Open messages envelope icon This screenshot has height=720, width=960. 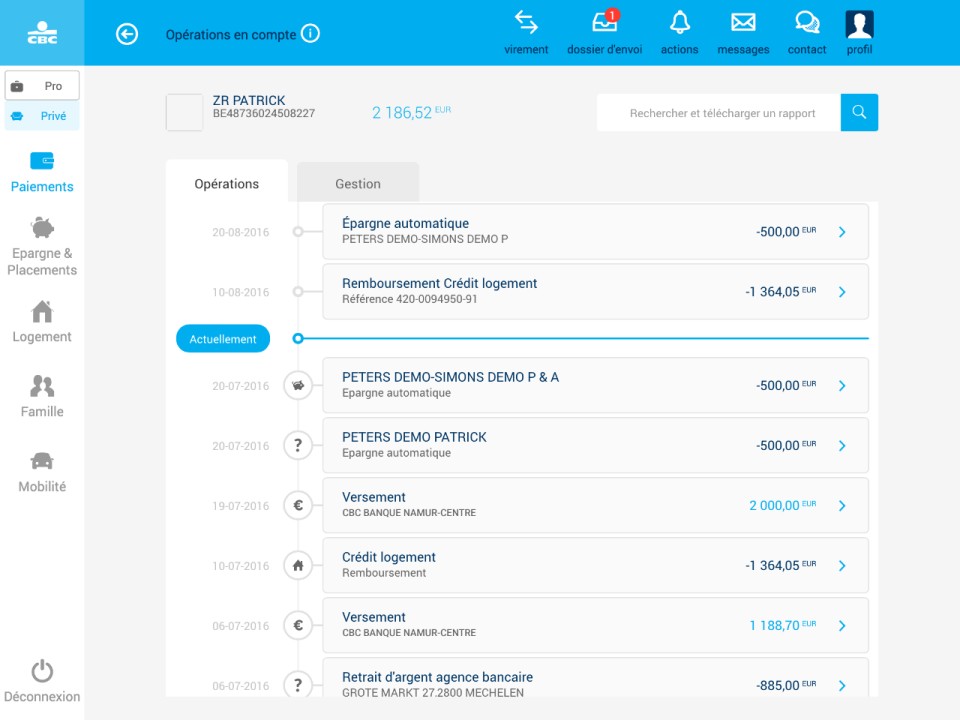742,23
